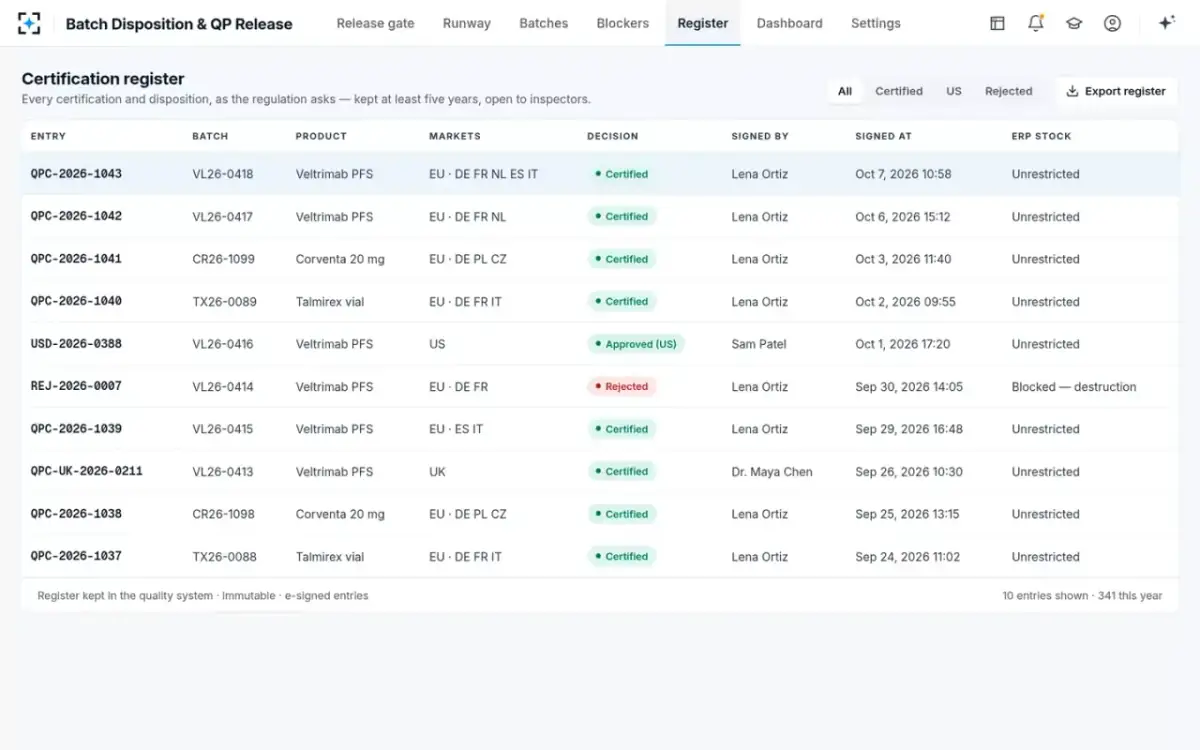Filter register by Rejected
This screenshot has height=750, width=1200.
point(1008,91)
